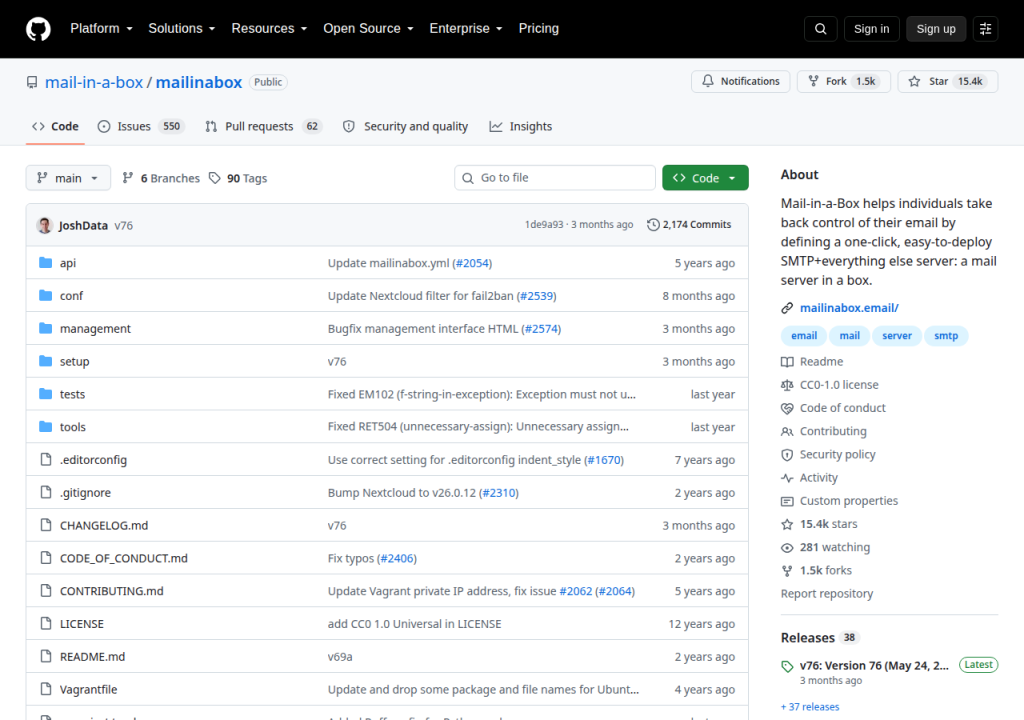This screenshot has width=1024, height=720.
Task: Switch to the Pull requests tab
Action: 264,126
